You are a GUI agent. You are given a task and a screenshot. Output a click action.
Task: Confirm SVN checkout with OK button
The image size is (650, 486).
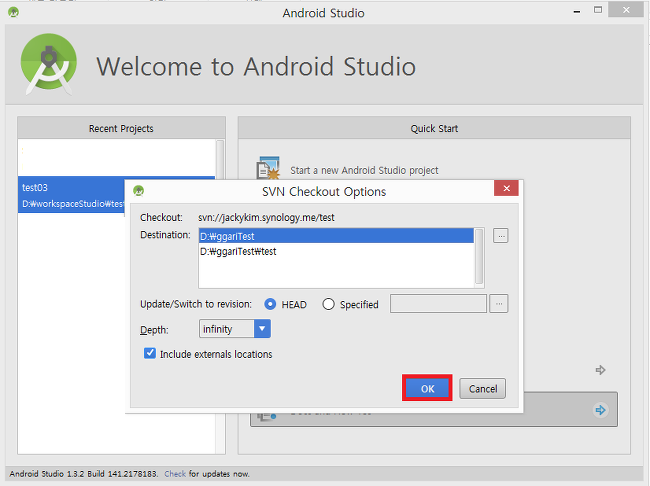point(427,389)
